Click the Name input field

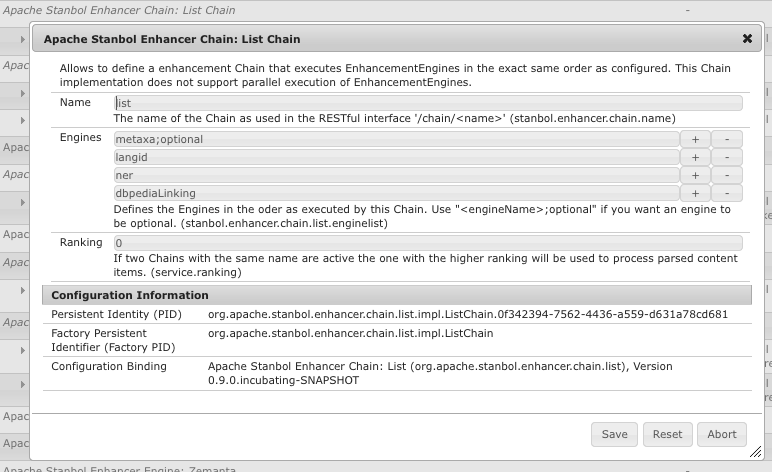point(428,103)
